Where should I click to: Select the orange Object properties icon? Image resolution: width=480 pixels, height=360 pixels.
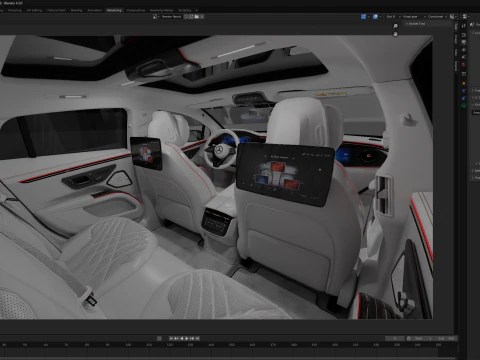click(464, 83)
